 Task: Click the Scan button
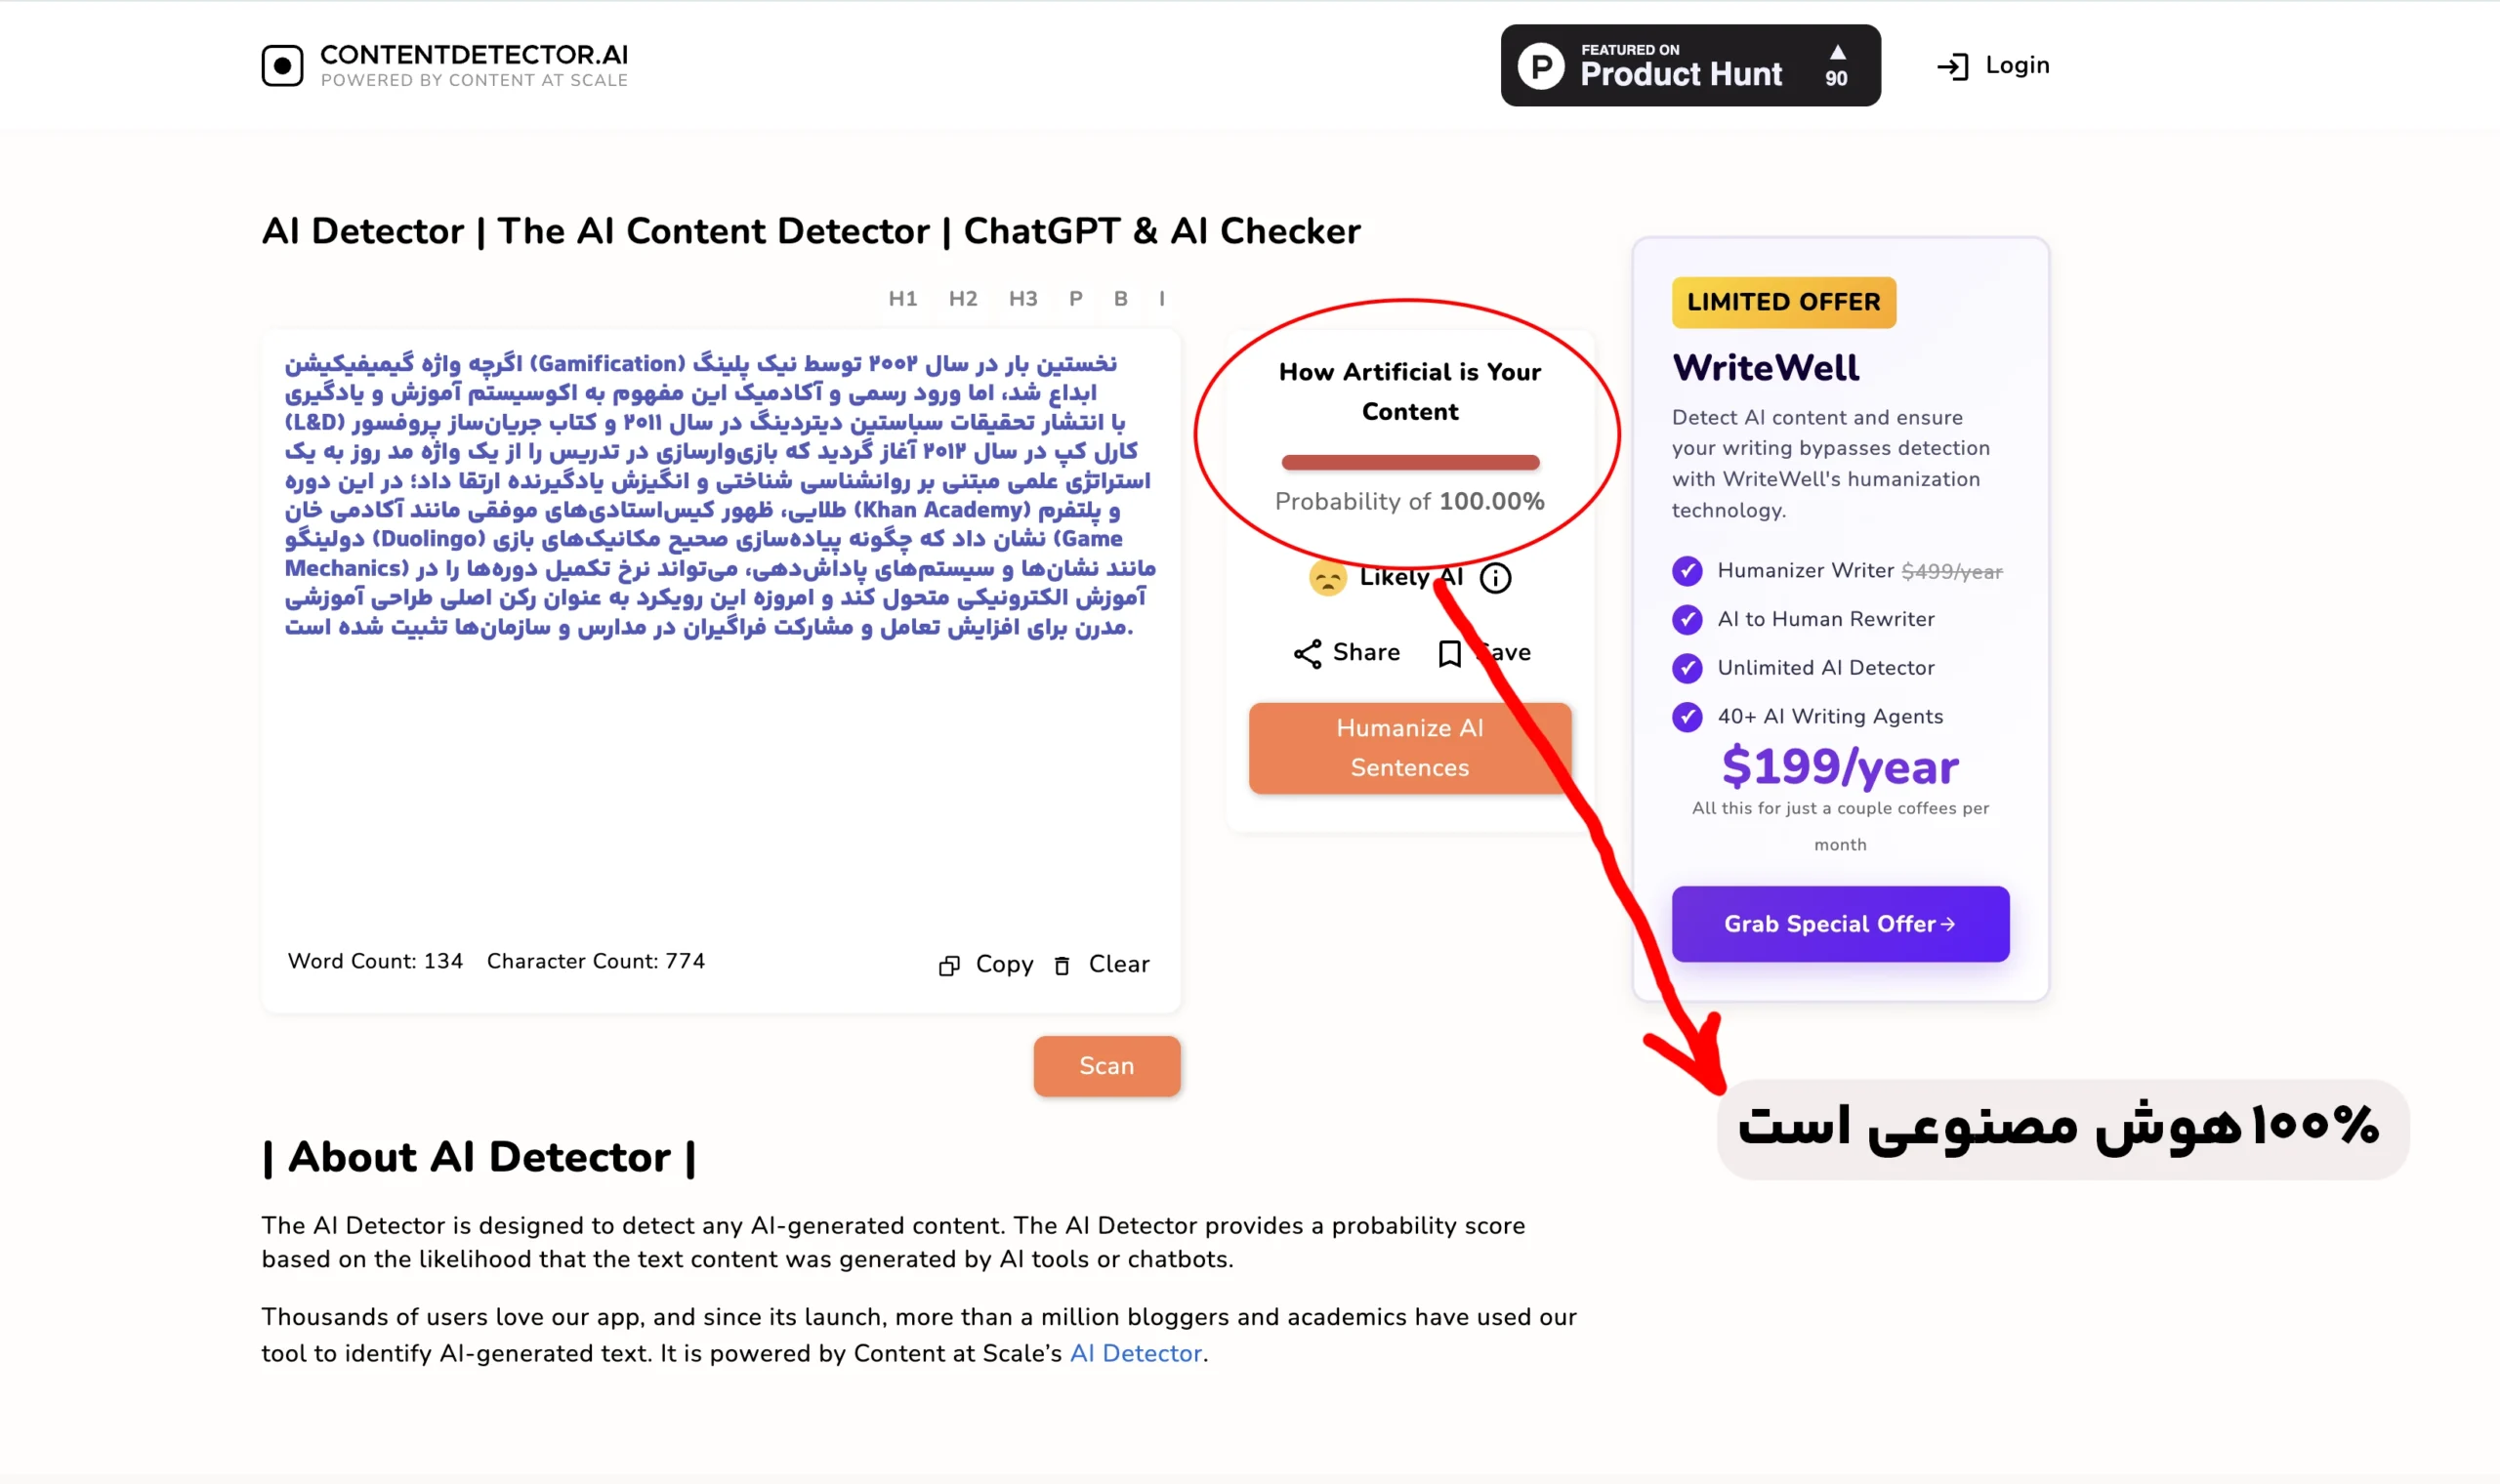1107,1066
